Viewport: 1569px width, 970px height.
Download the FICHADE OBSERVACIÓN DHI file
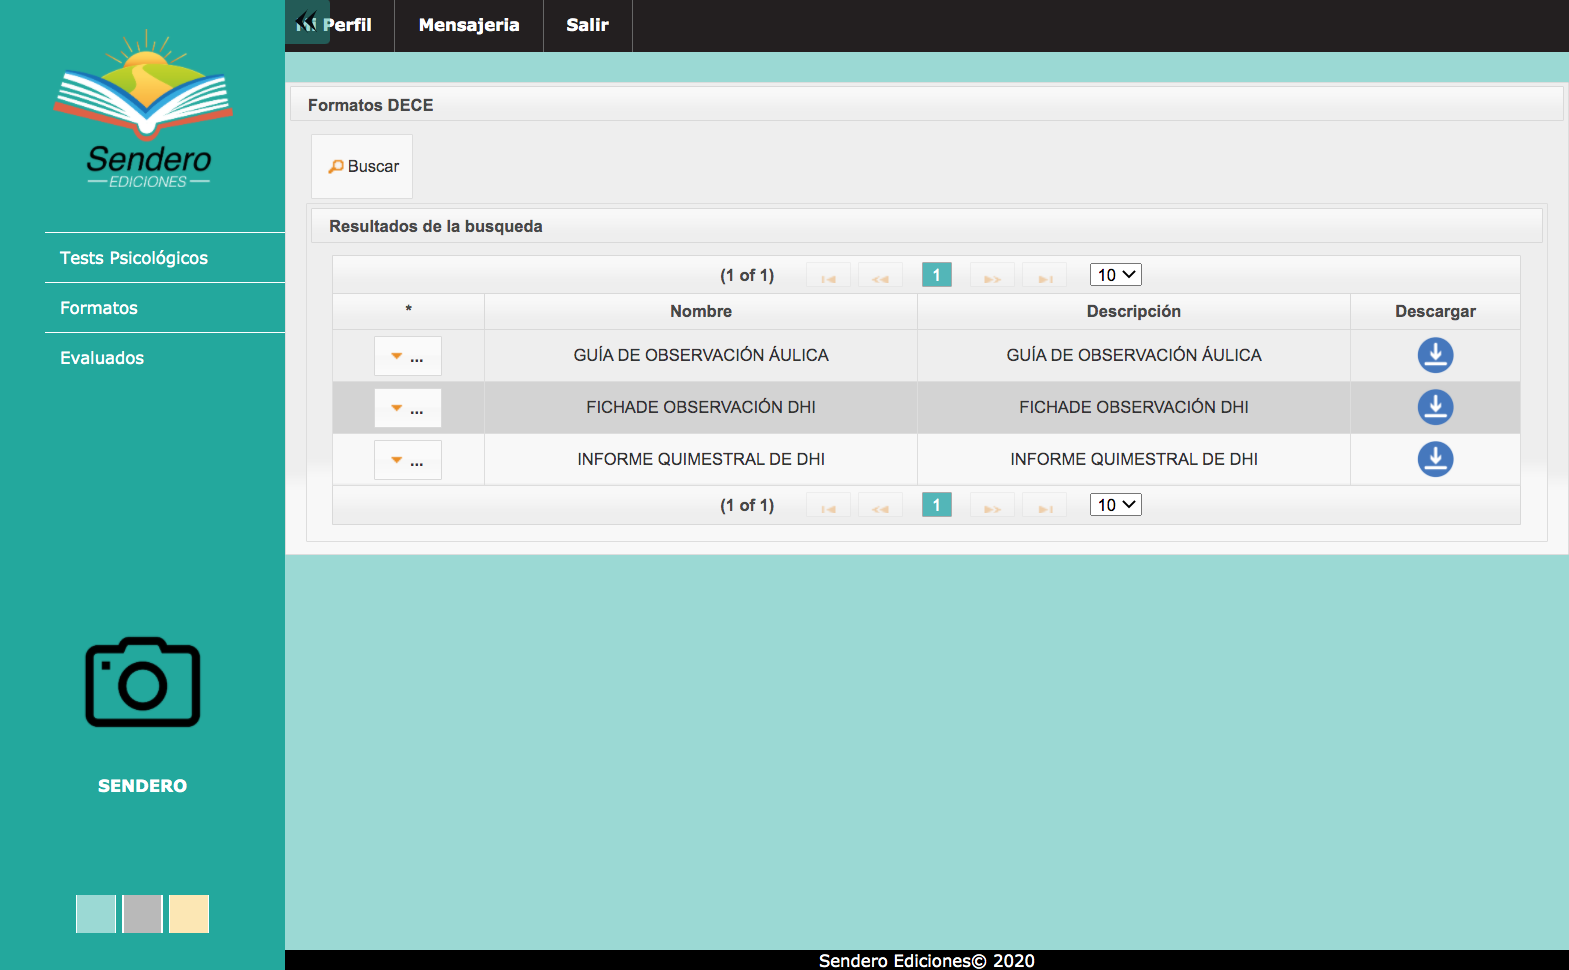(1435, 407)
